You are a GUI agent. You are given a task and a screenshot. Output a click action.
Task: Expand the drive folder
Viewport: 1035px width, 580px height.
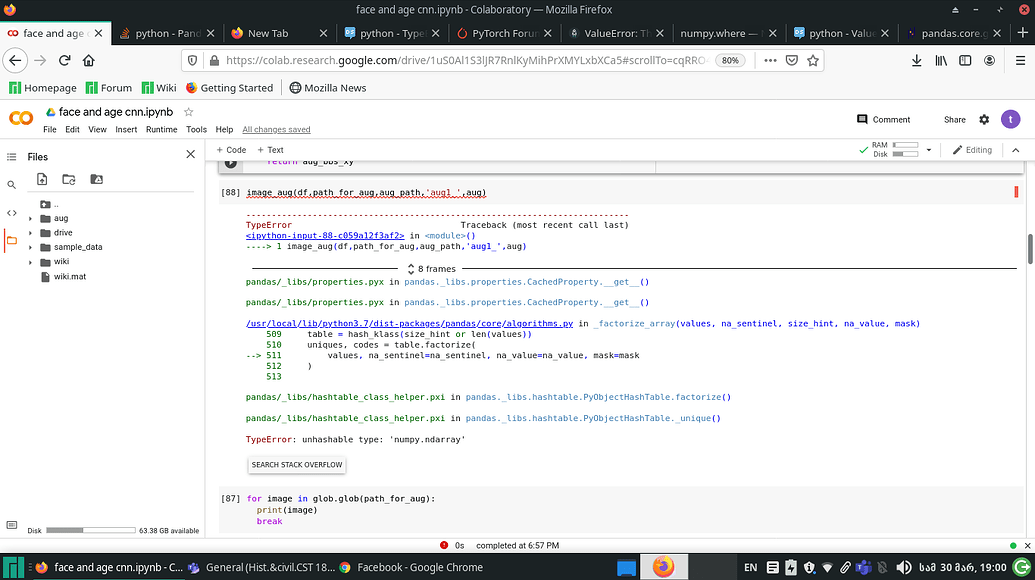pyautogui.click(x=29, y=232)
